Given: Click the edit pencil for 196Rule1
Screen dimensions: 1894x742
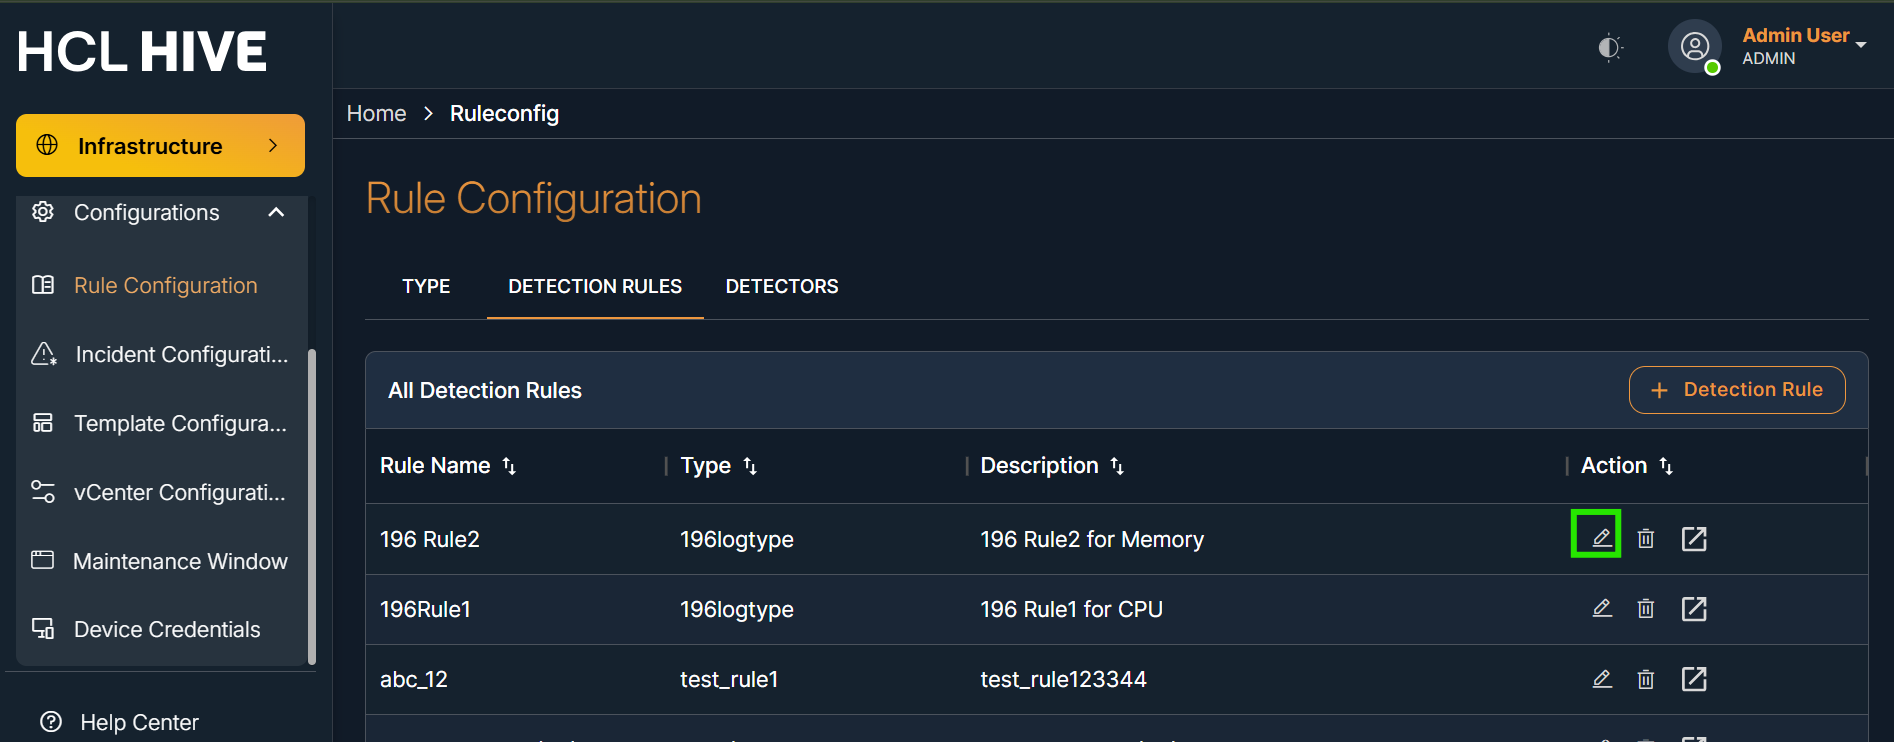Looking at the screenshot, I should click(x=1602, y=608).
